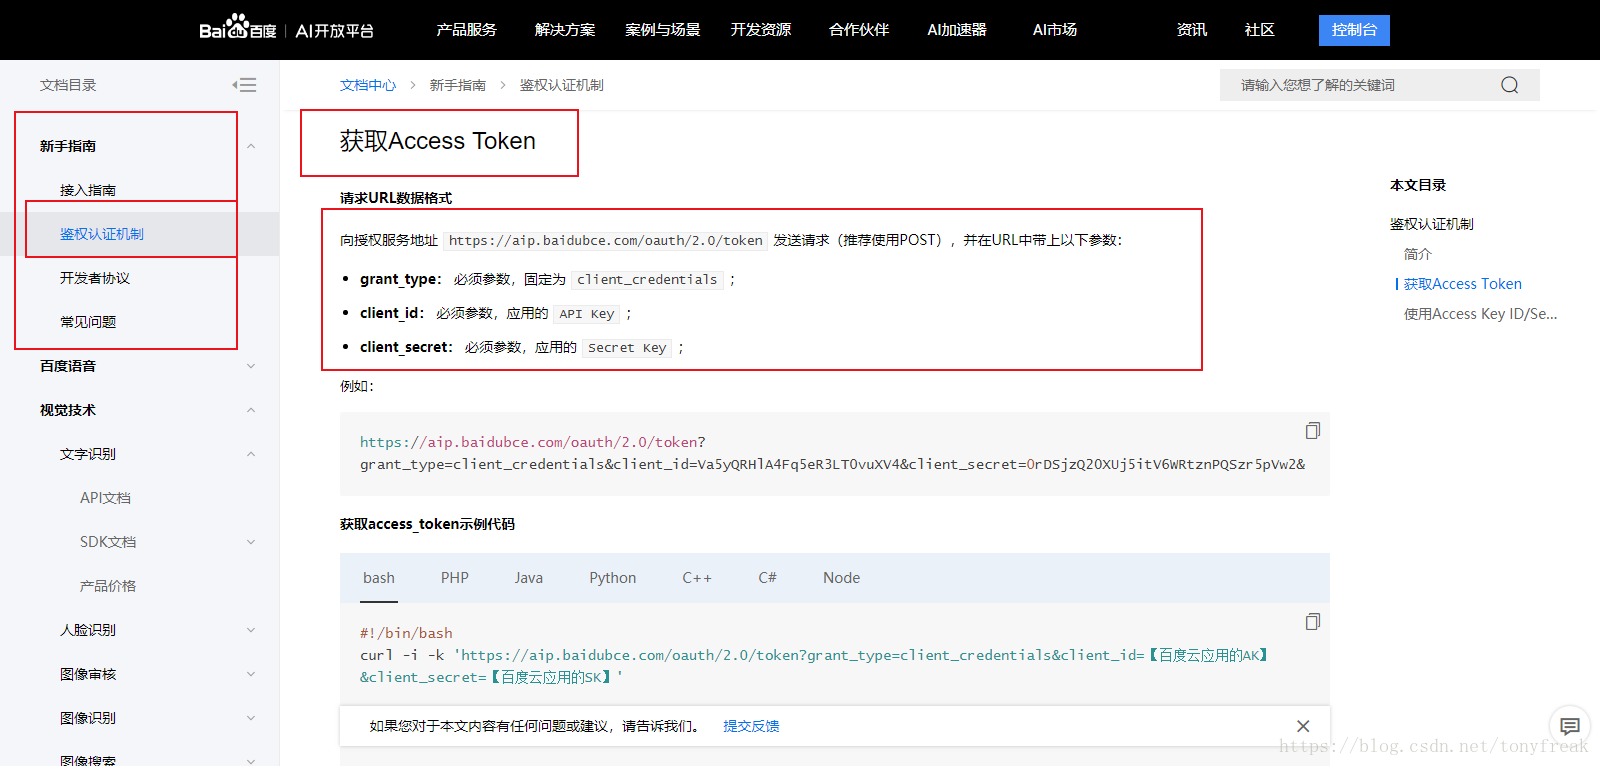Screen dimensions: 1600x766
Task: Open 人脸识别 sidebar item
Action: click(x=88, y=630)
